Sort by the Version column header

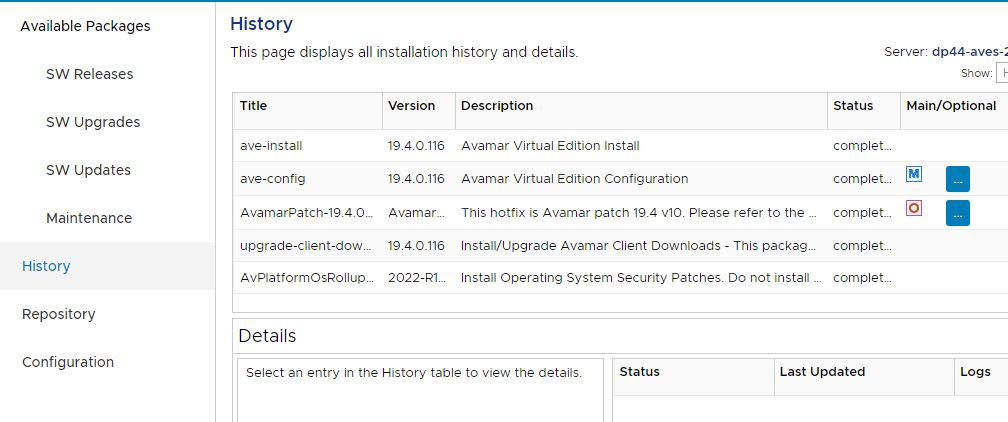(412, 106)
